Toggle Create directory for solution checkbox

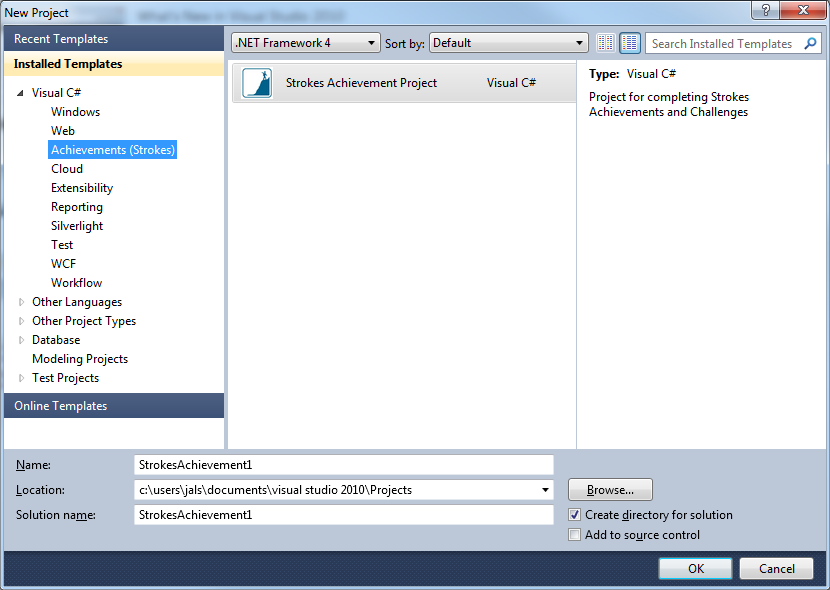coord(574,514)
